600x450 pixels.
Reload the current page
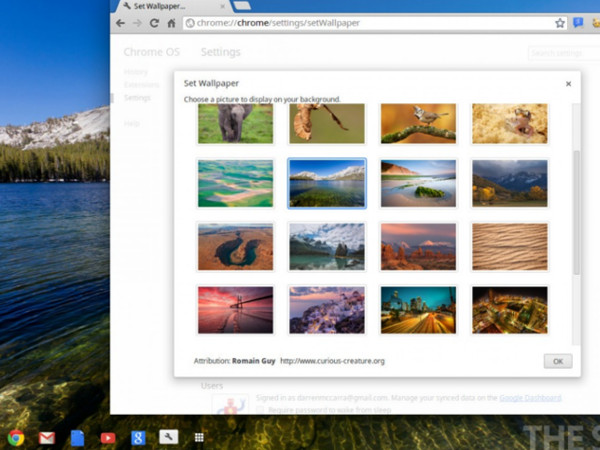(x=154, y=23)
